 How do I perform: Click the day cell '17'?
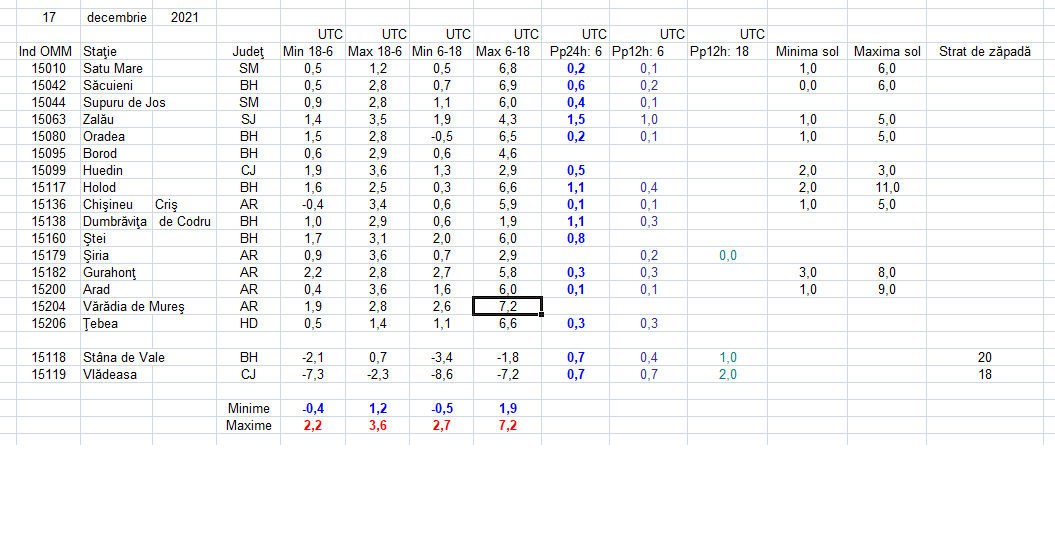pyautogui.click(x=48, y=17)
